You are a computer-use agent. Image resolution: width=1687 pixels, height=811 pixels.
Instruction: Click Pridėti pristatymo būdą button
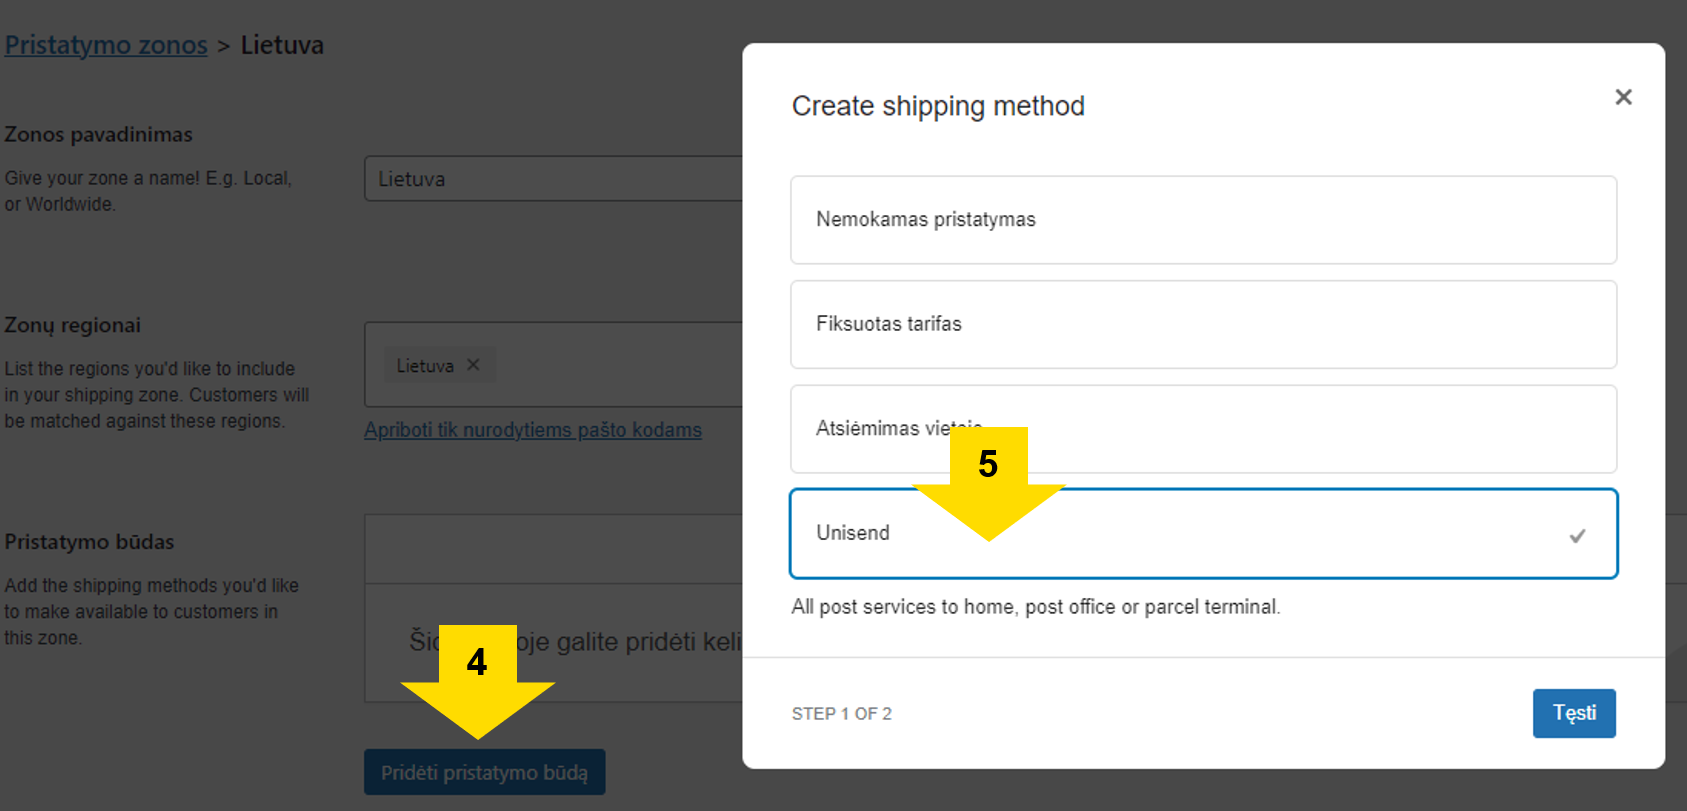click(x=484, y=772)
